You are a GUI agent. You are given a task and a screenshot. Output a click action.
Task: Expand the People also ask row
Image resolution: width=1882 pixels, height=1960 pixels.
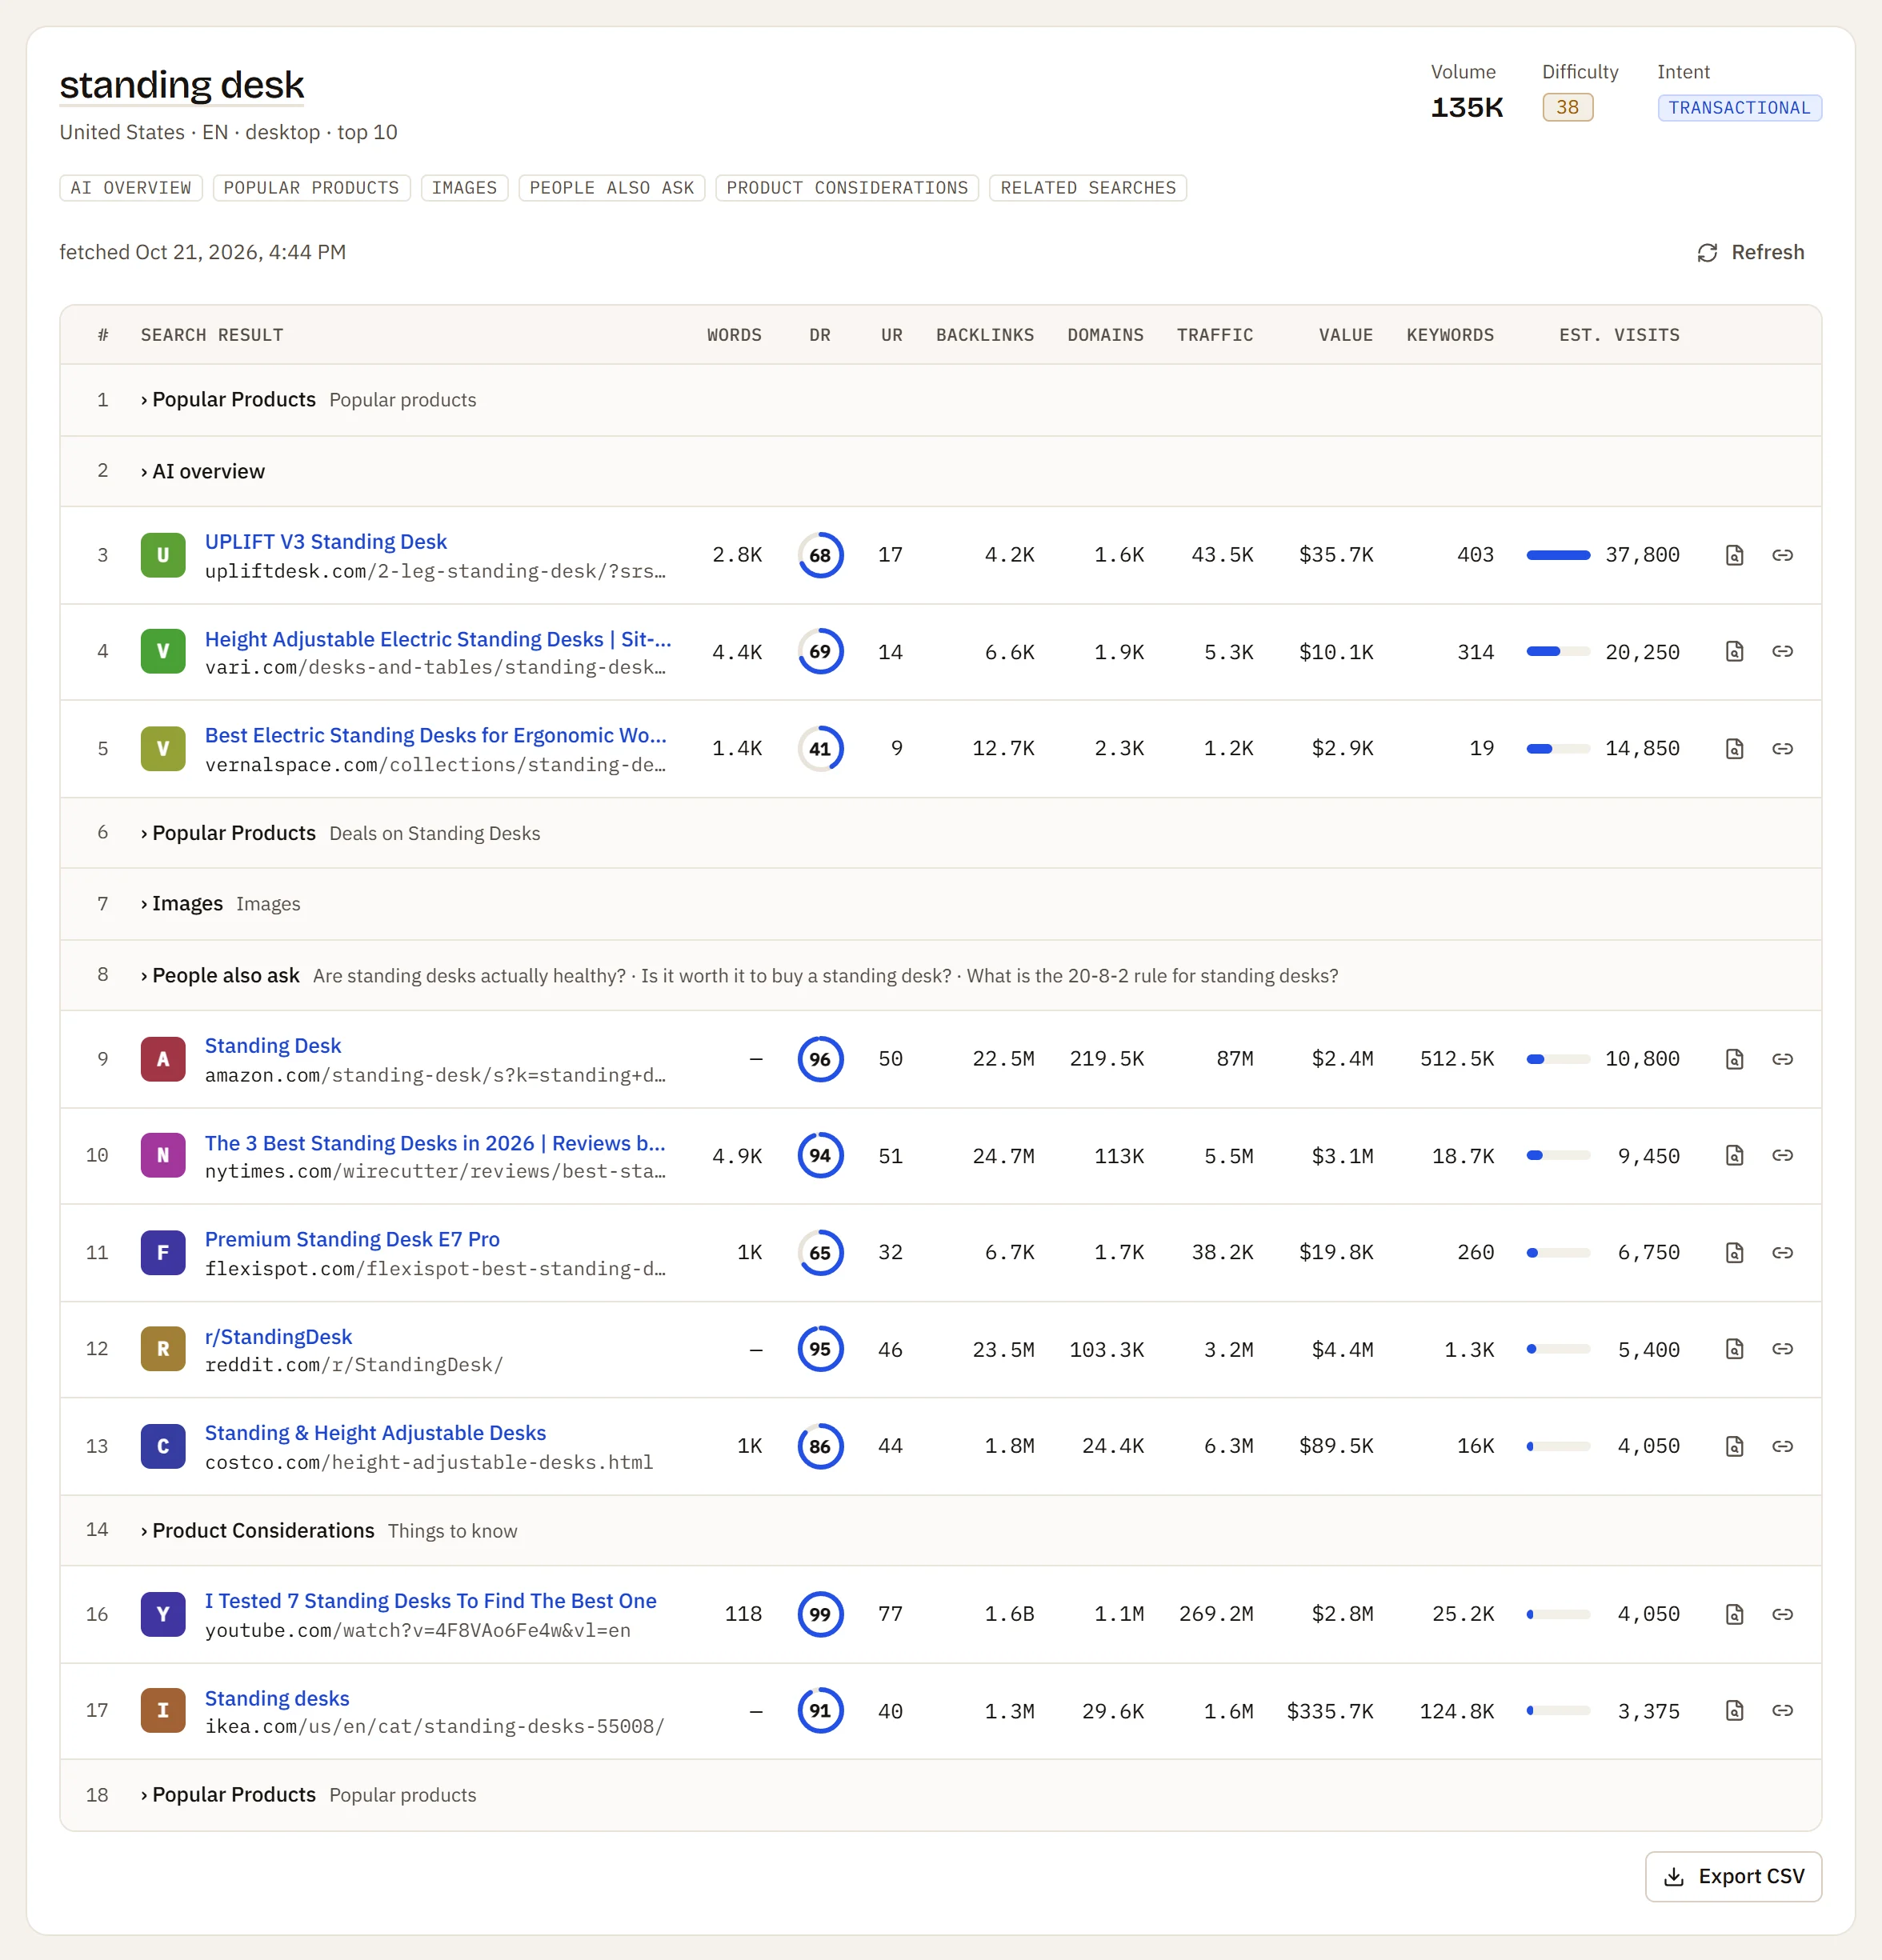click(940, 975)
